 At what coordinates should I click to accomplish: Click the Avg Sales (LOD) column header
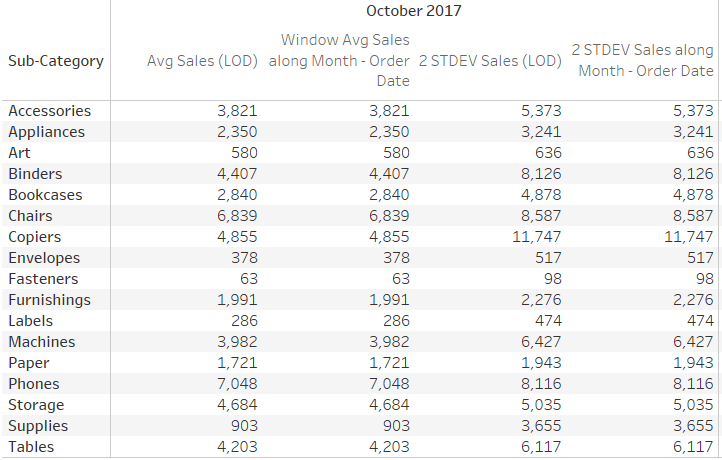point(204,61)
